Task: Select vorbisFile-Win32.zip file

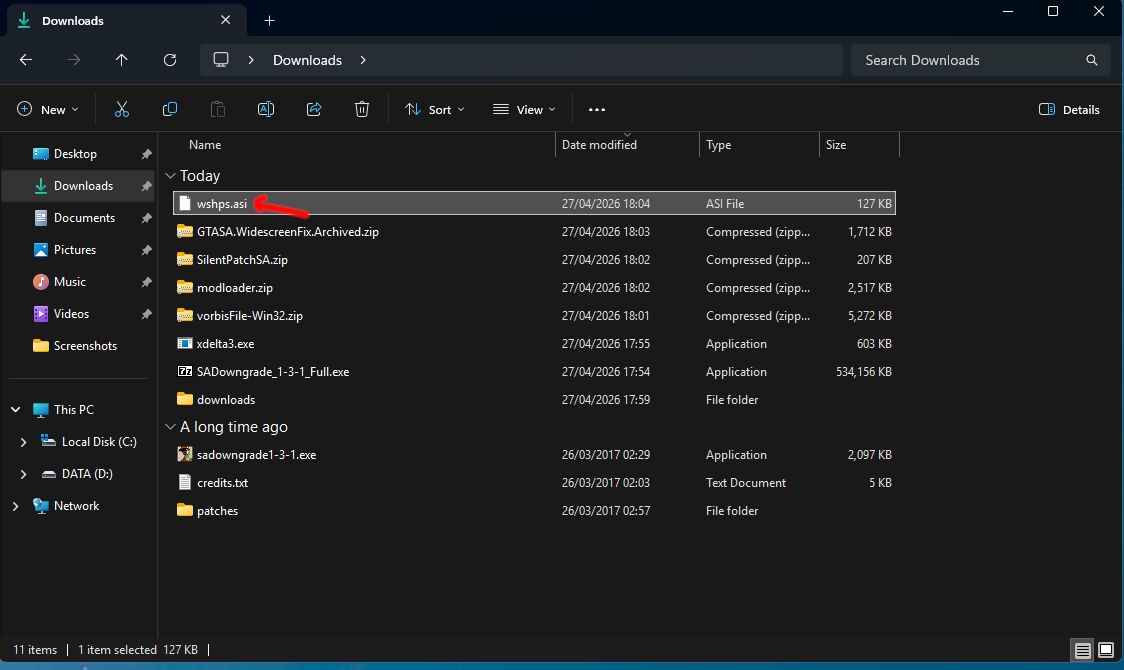Action: coord(534,315)
